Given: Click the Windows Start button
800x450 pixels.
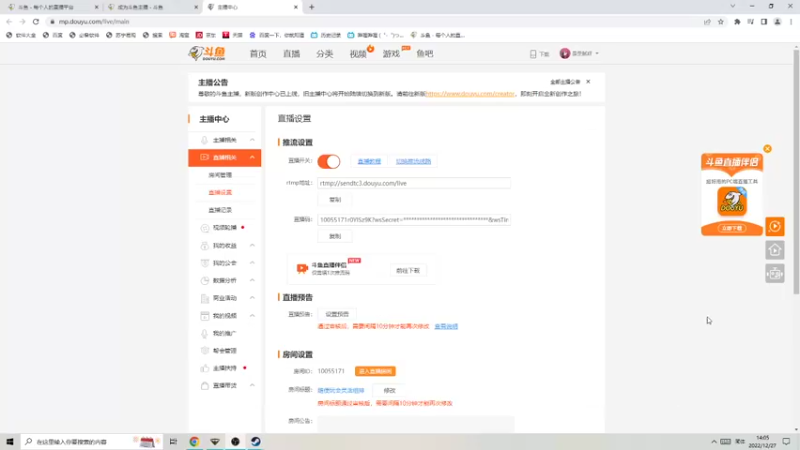Looking at the screenshot, I should 10,441.
